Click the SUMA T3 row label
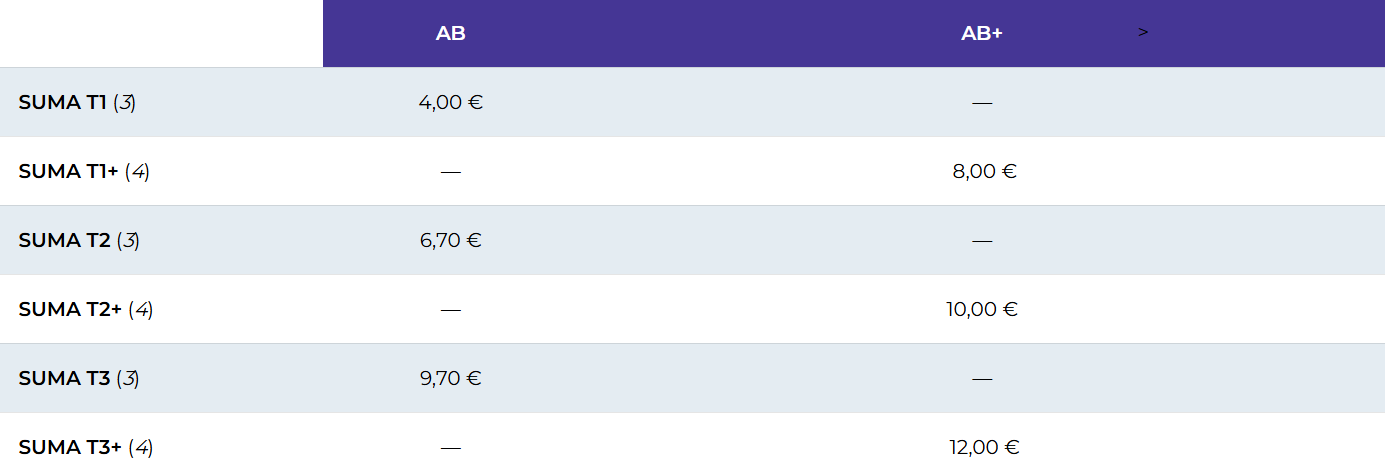The height and width of the screenshot is (476, 1385). tap(79, 378)
